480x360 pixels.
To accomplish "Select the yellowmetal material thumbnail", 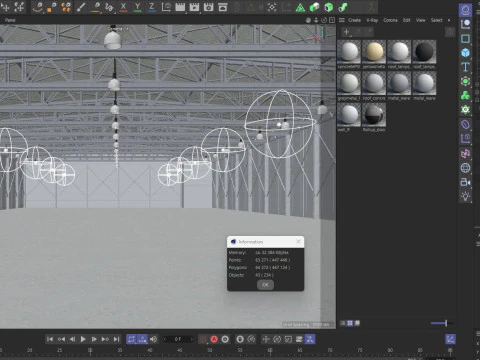I will [374, 52].
